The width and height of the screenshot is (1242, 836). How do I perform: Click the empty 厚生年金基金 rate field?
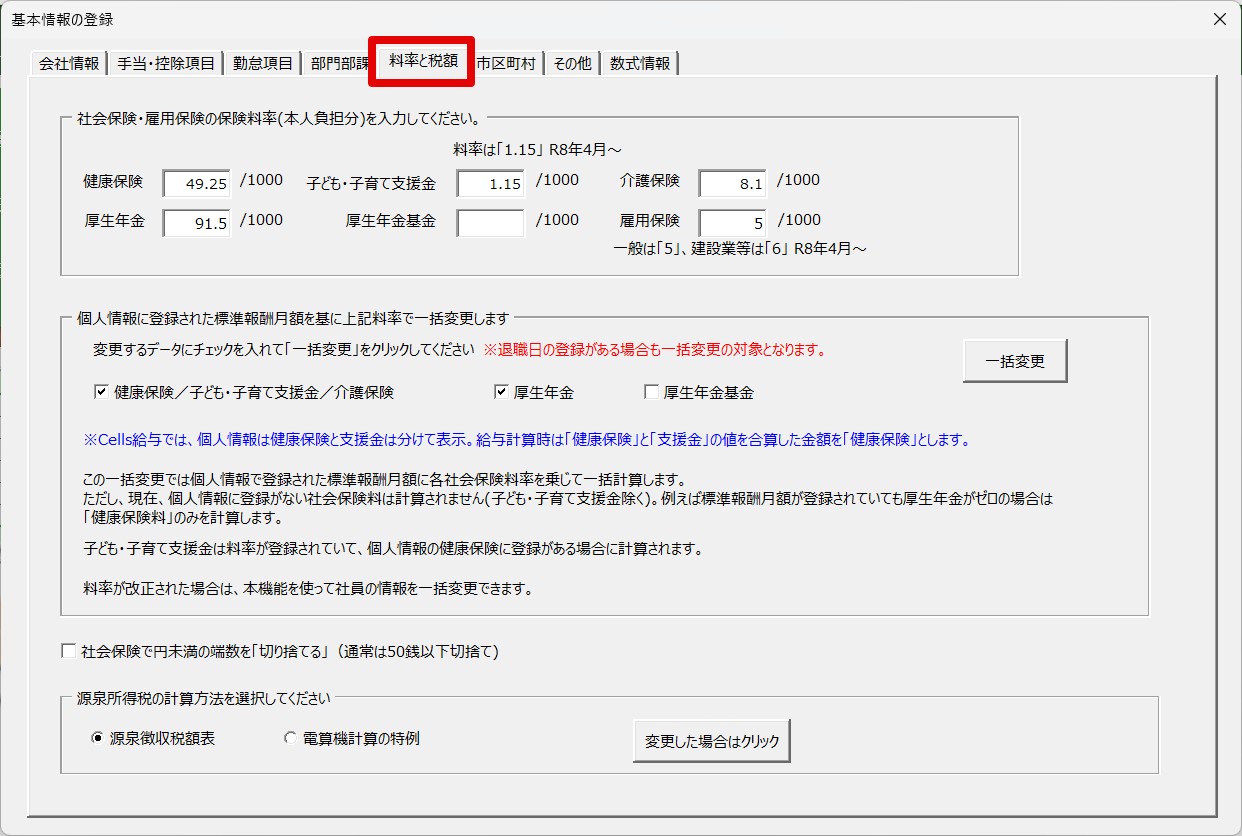point(490,223)
